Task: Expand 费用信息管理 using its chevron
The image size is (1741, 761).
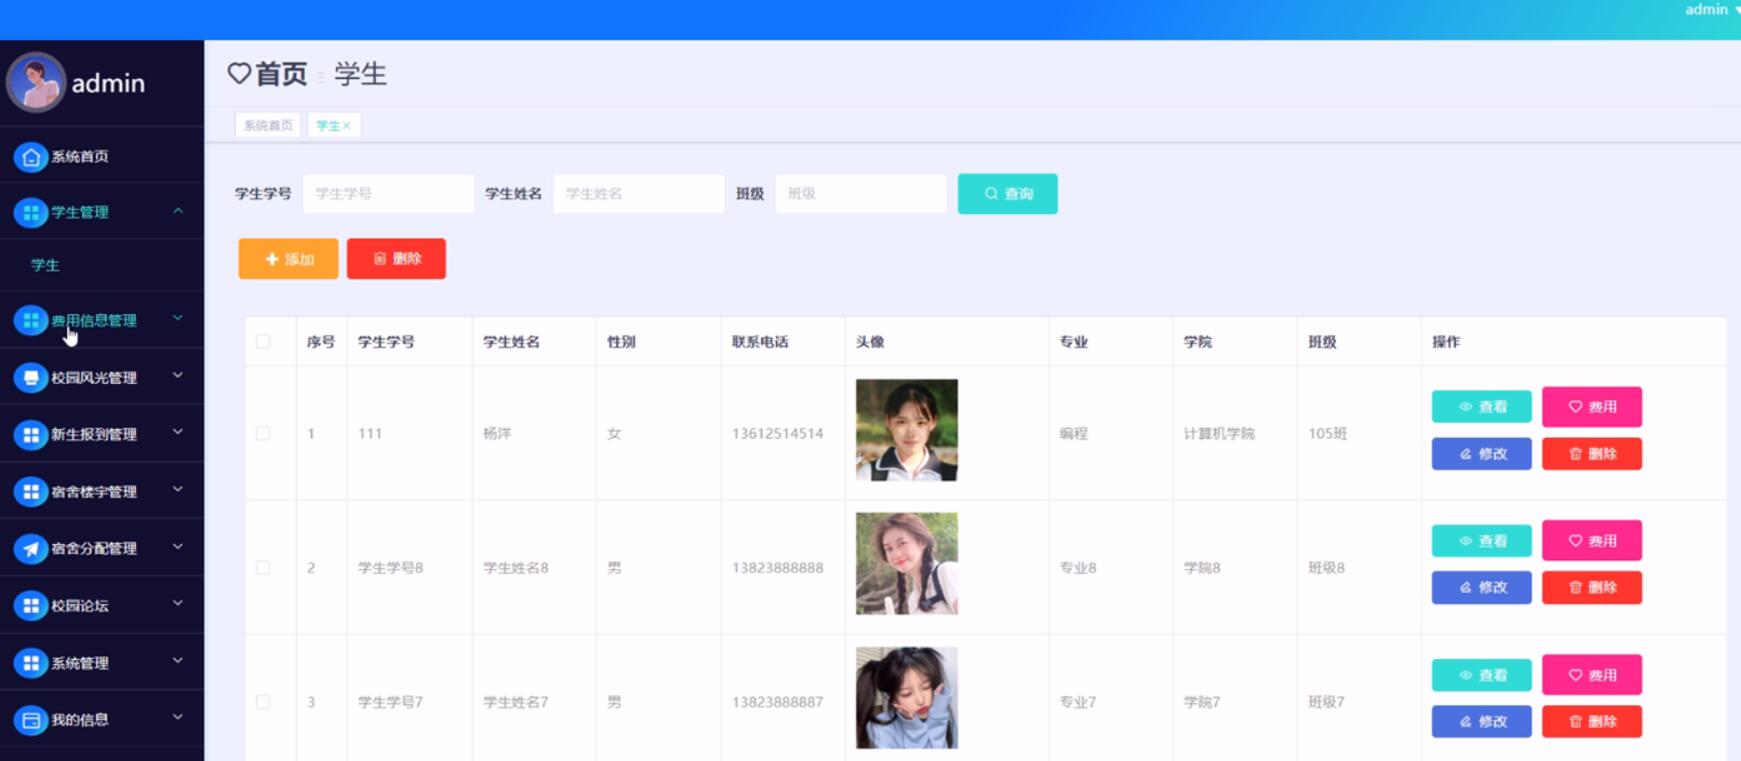Action: (178, 318)
